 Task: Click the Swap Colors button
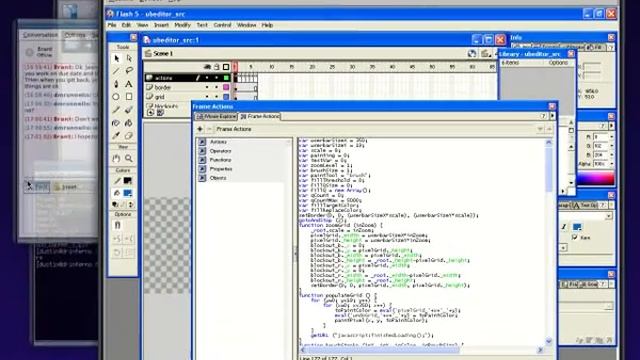click(131, 204)
